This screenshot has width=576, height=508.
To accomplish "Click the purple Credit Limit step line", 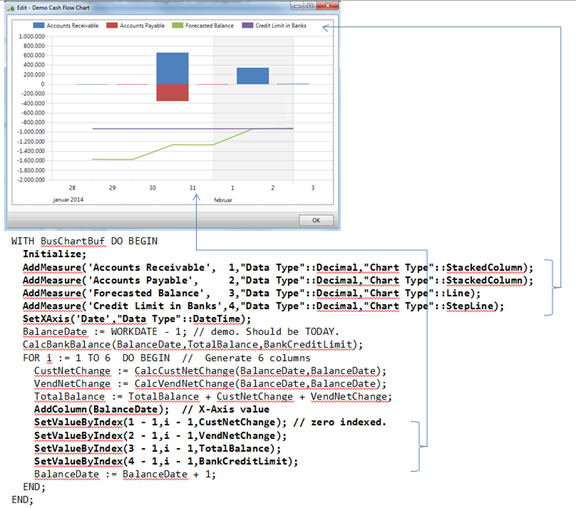I will click(193, 129).
